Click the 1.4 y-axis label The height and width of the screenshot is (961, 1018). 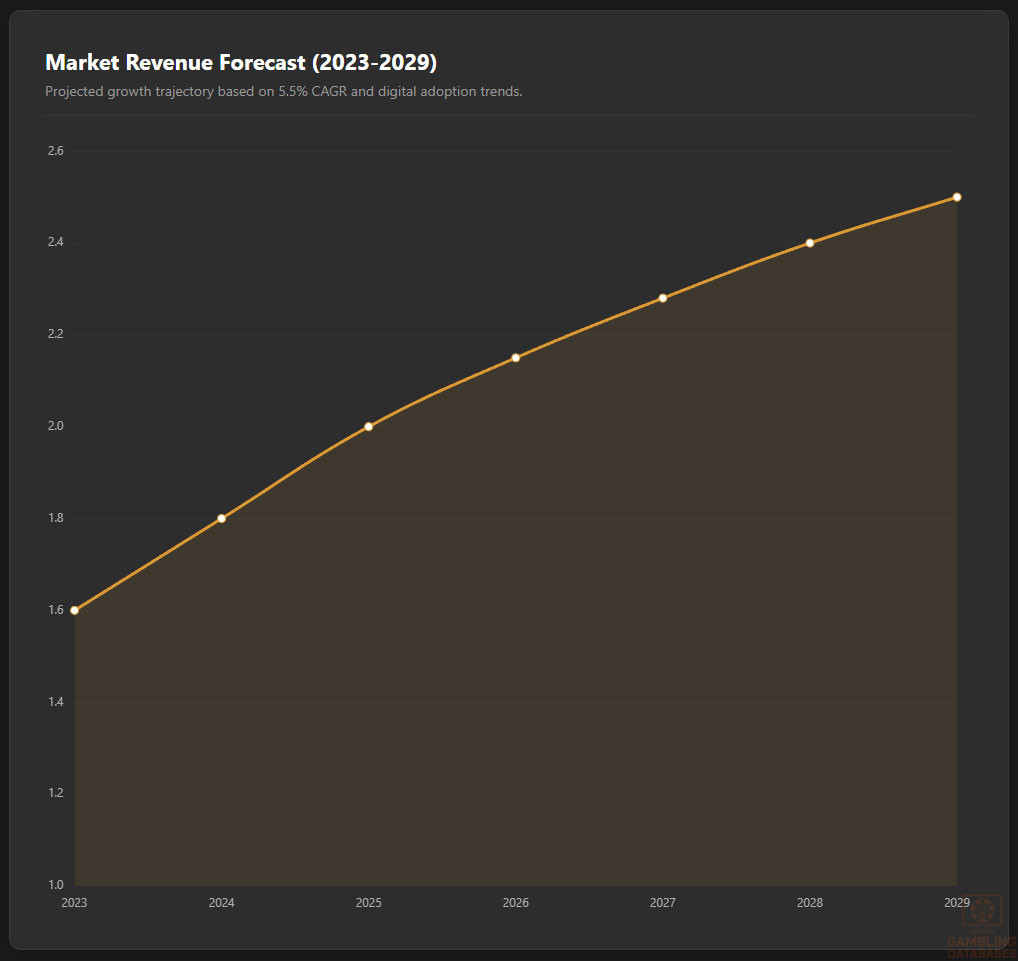[55, 702]
